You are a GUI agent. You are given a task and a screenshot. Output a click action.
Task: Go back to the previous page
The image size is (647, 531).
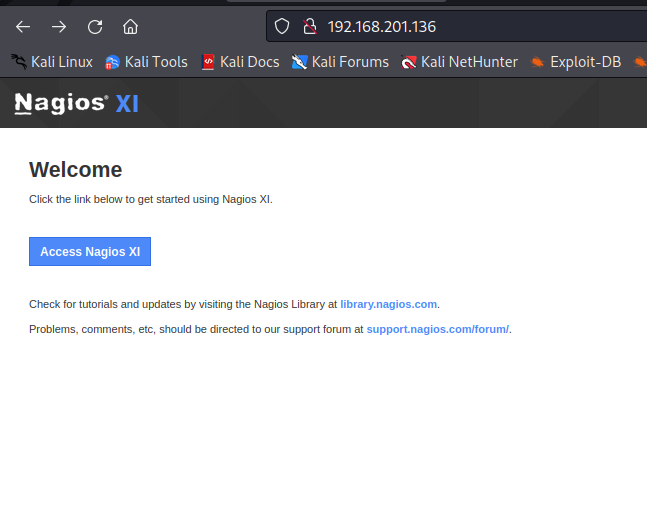click(23, 27)
